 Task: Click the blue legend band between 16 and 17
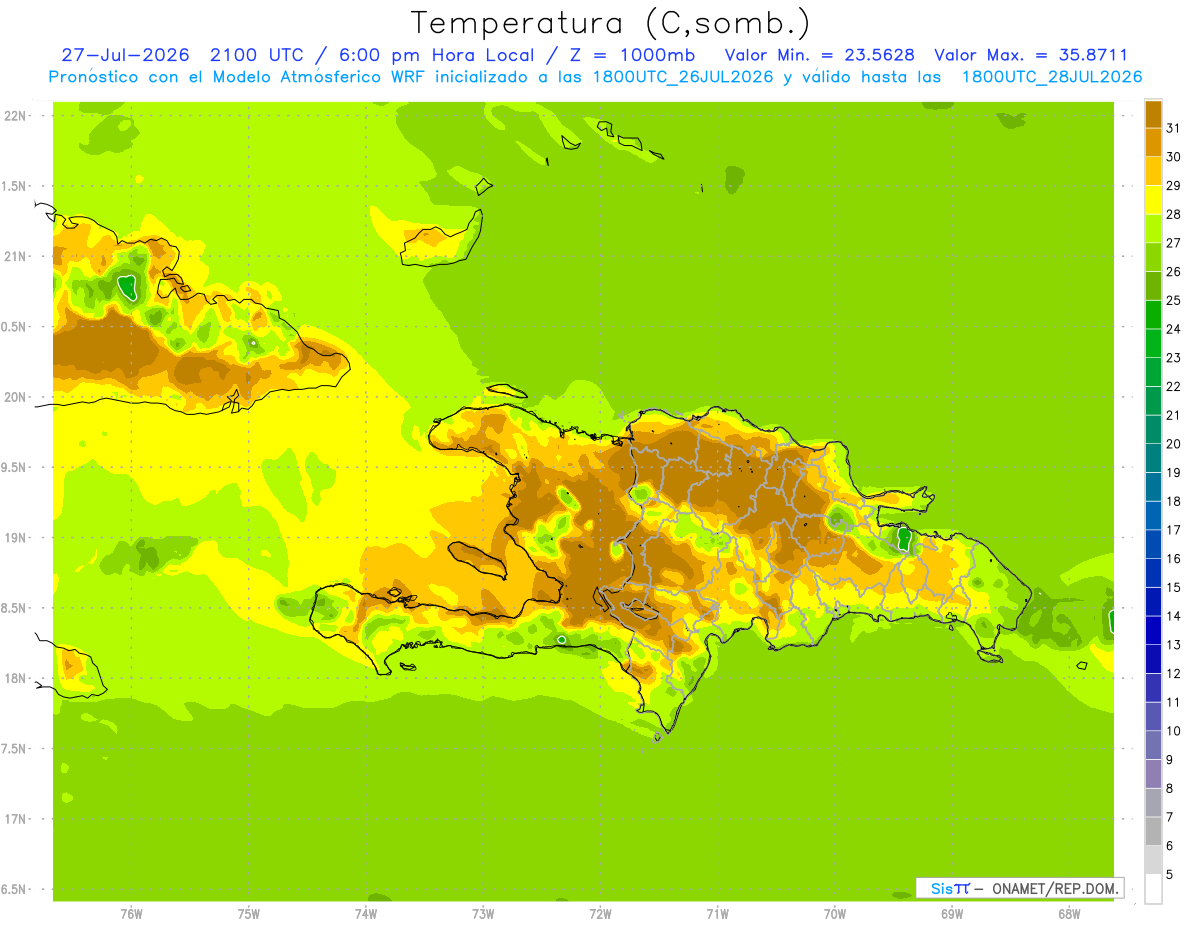coord(1153,544)
